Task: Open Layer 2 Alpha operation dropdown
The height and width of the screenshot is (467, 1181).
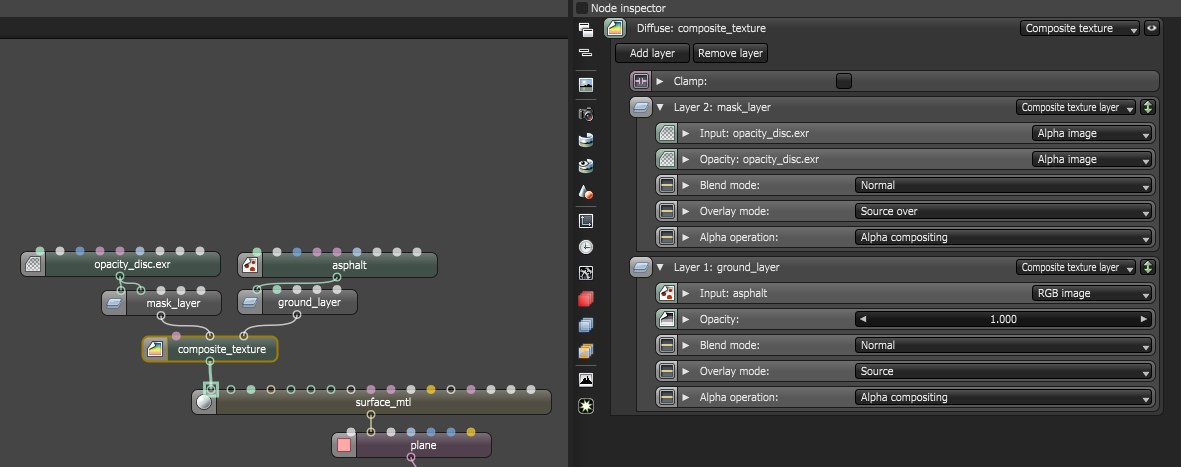Action: [x=1003, y=237]
